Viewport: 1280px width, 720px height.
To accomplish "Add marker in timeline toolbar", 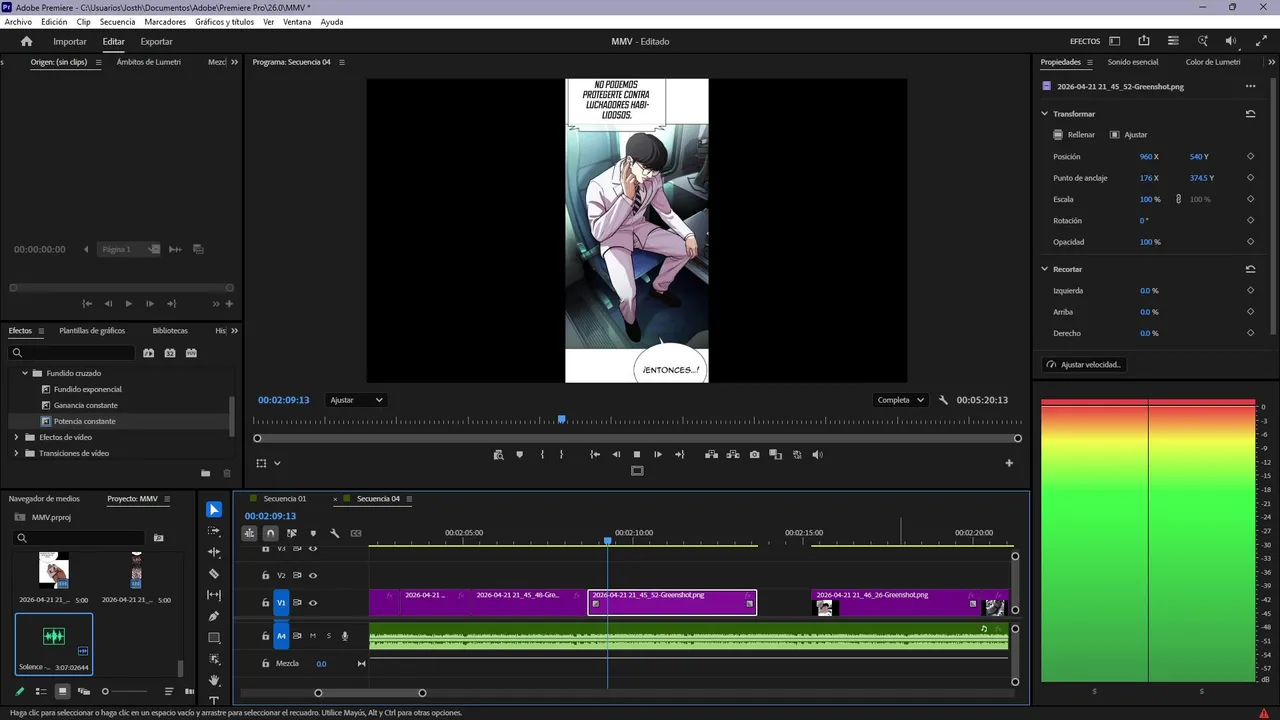I will [x=313, y=533].
